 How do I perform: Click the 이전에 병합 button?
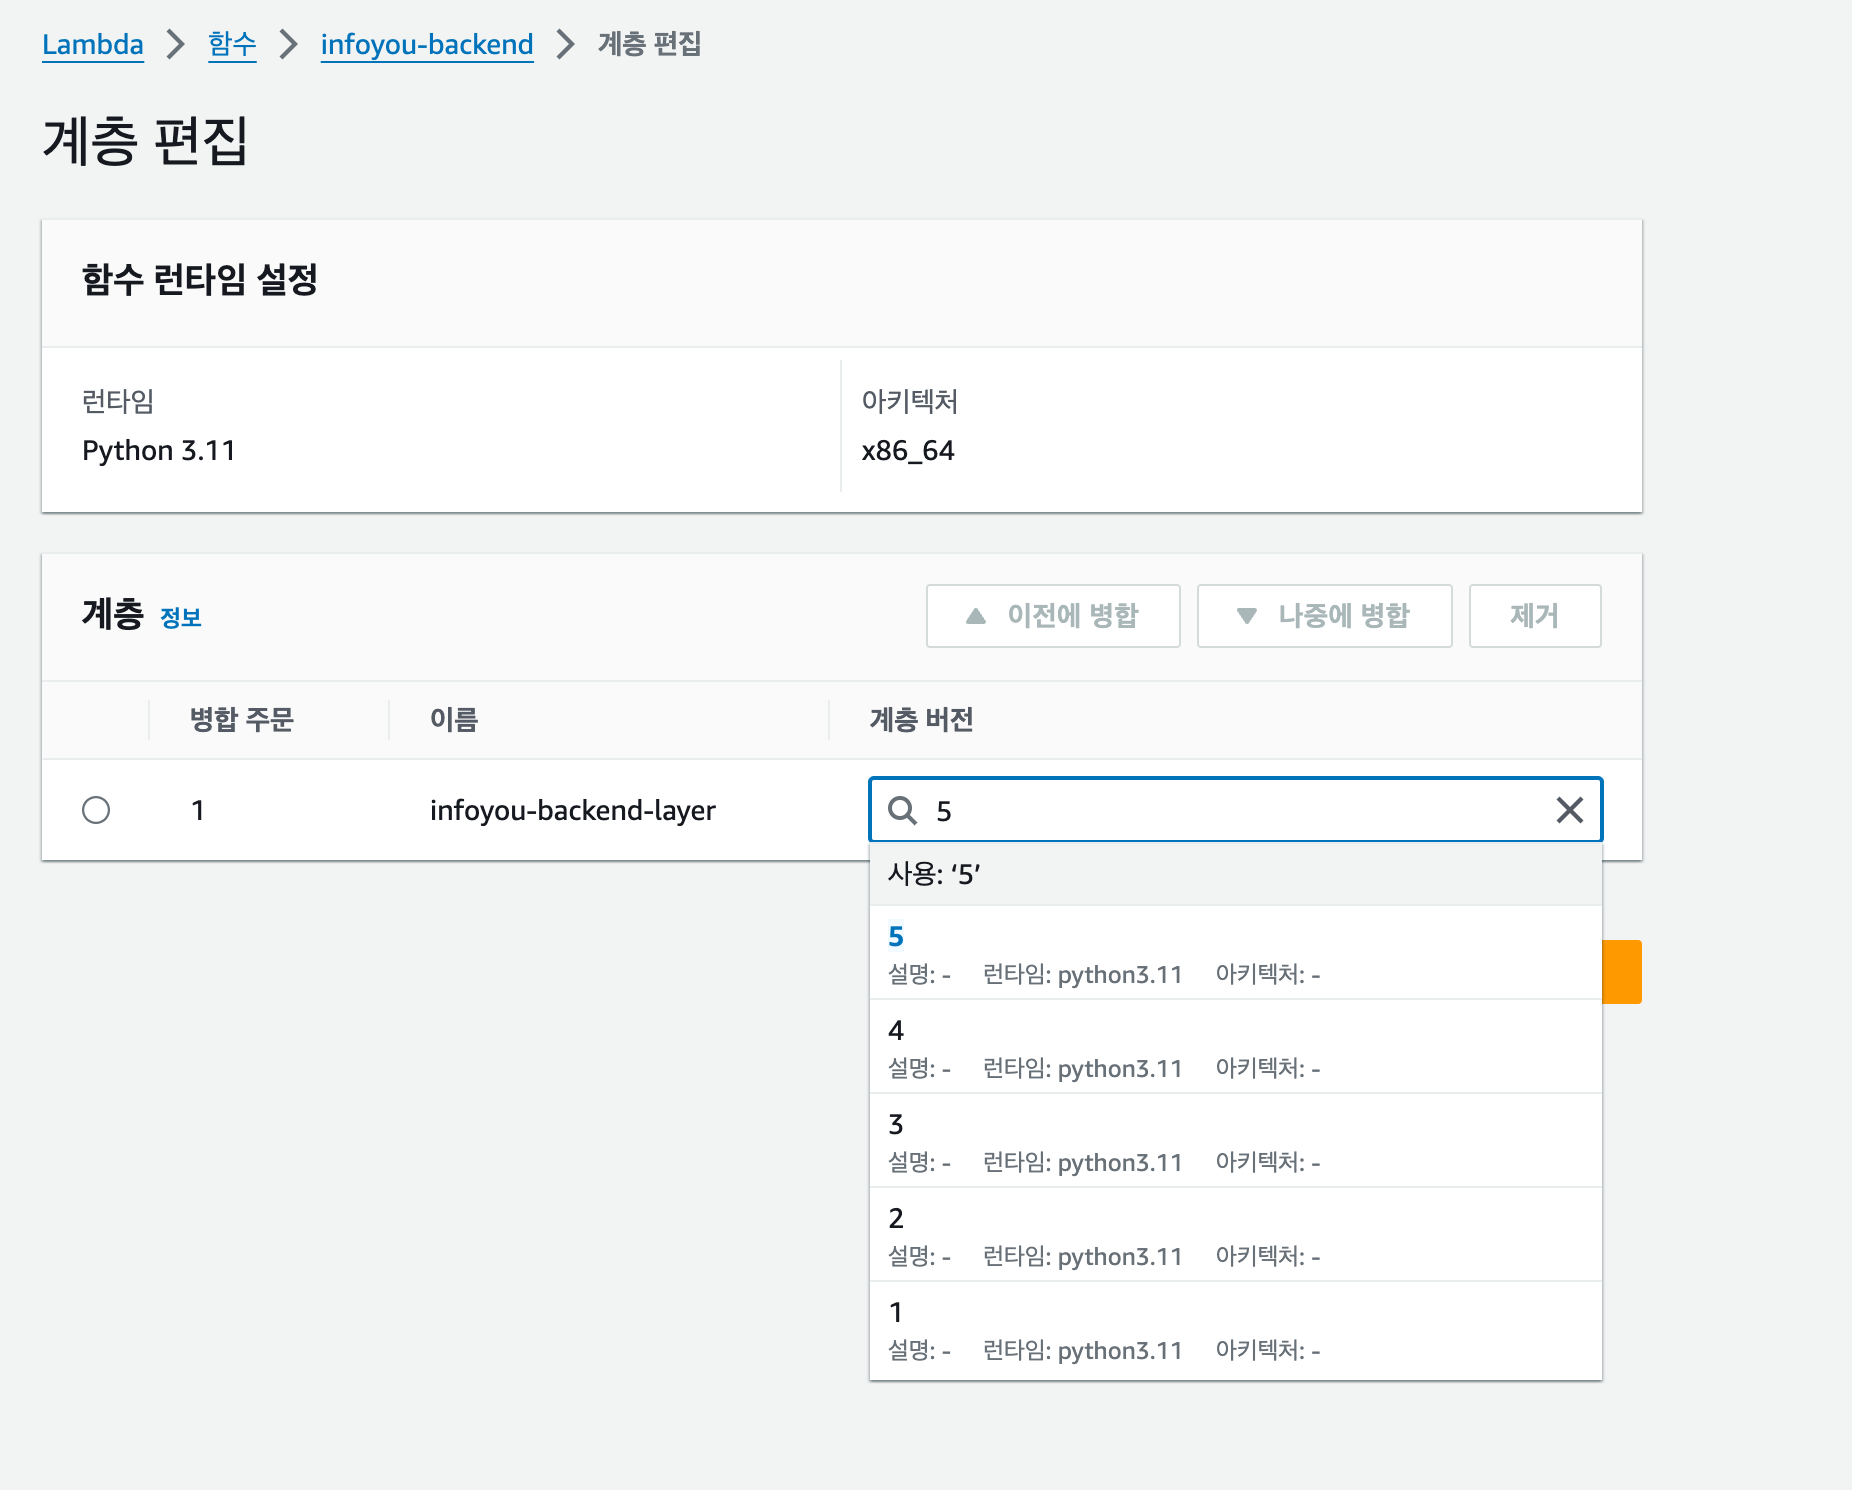tap(1053, 616)
